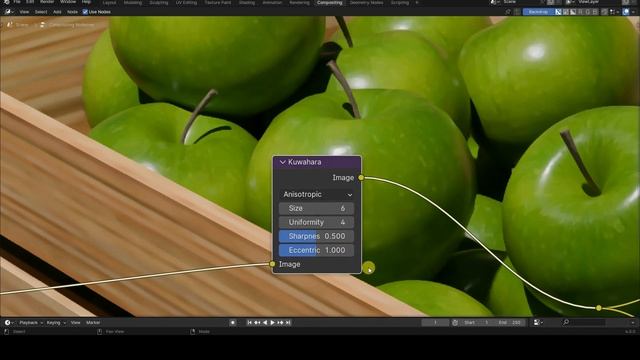The height and width of the screenshot is (360, 640).
Task: Select the color channel icon beside Backdrop
Action: (x=566, y=12)
